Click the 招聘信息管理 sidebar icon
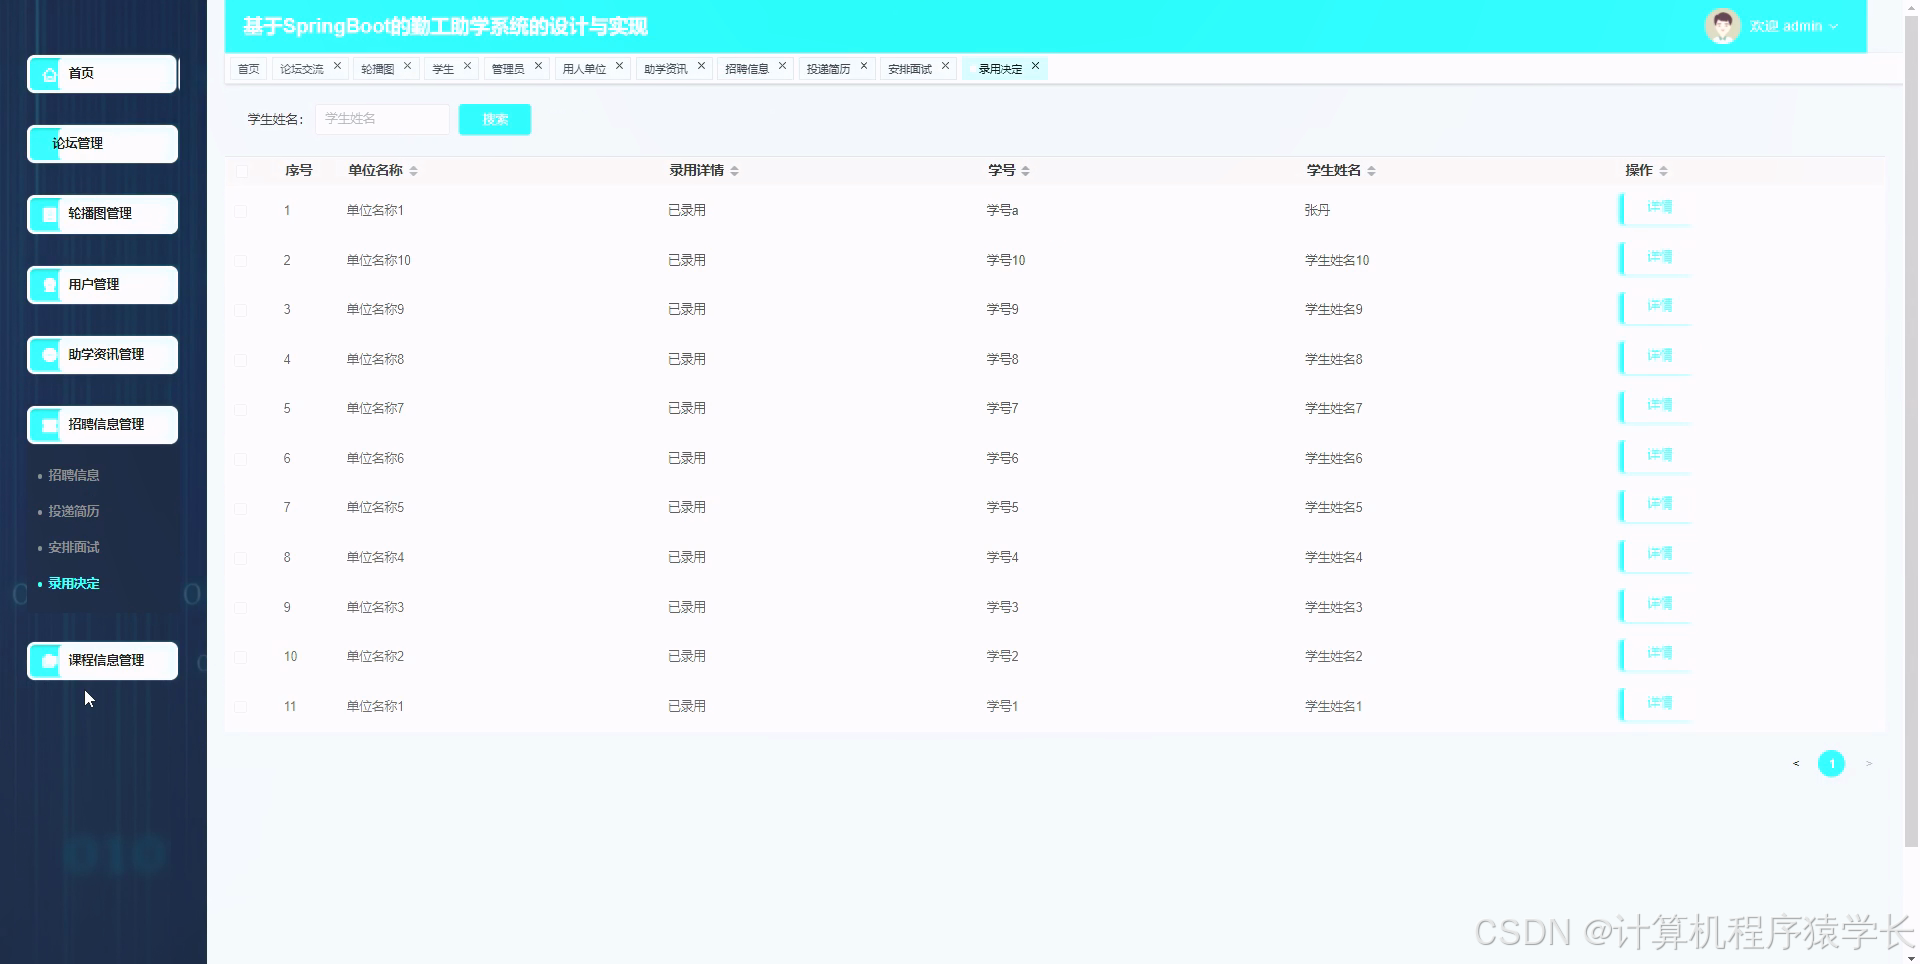The height and width of the screenshot is (964, 1920). tap(49, 425)
